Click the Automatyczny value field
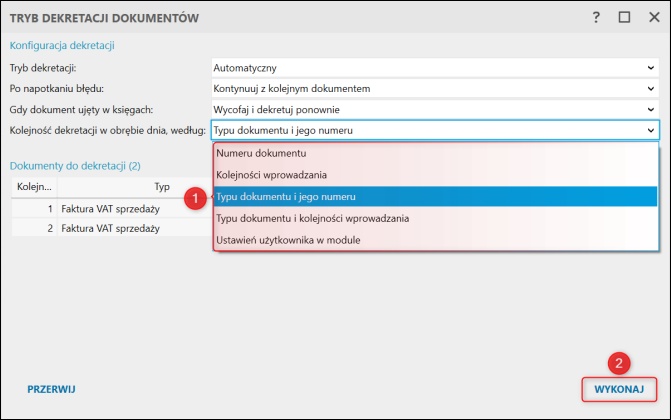Screen dimensions: 671x420 (420, 68)
